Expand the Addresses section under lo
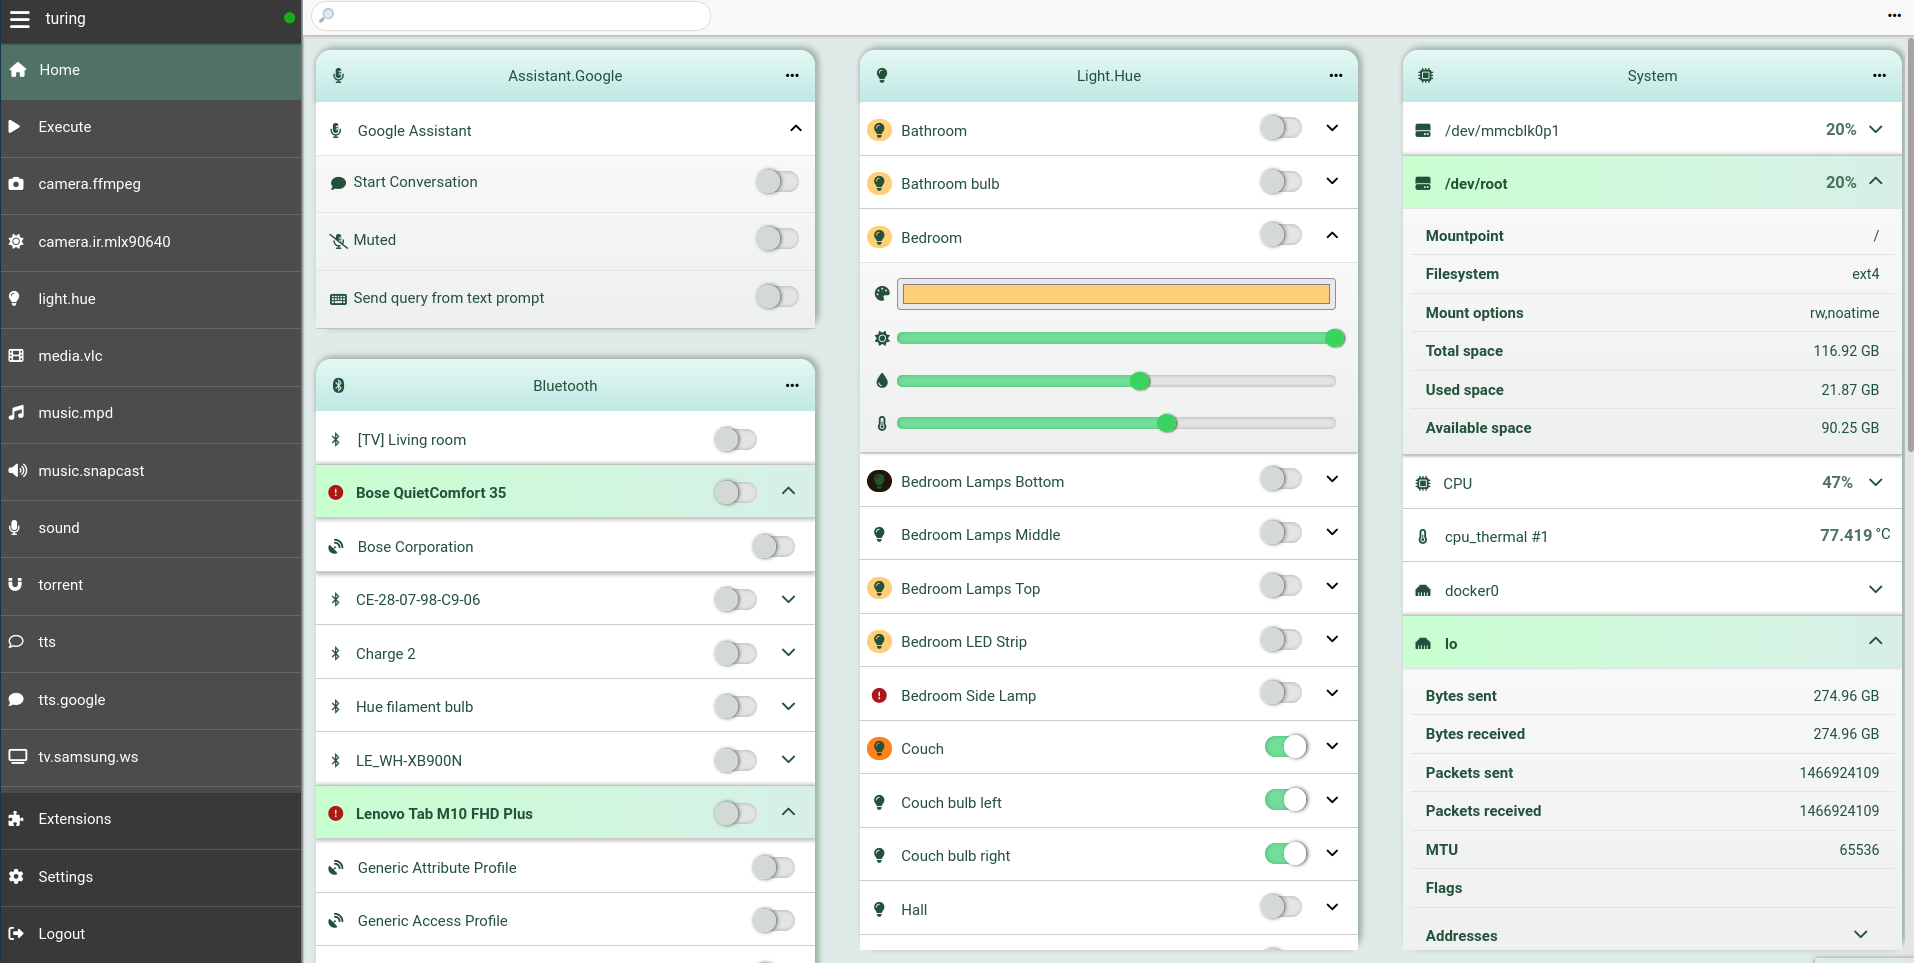This screenshot has width=1914, height=963. pos(1861,934)
